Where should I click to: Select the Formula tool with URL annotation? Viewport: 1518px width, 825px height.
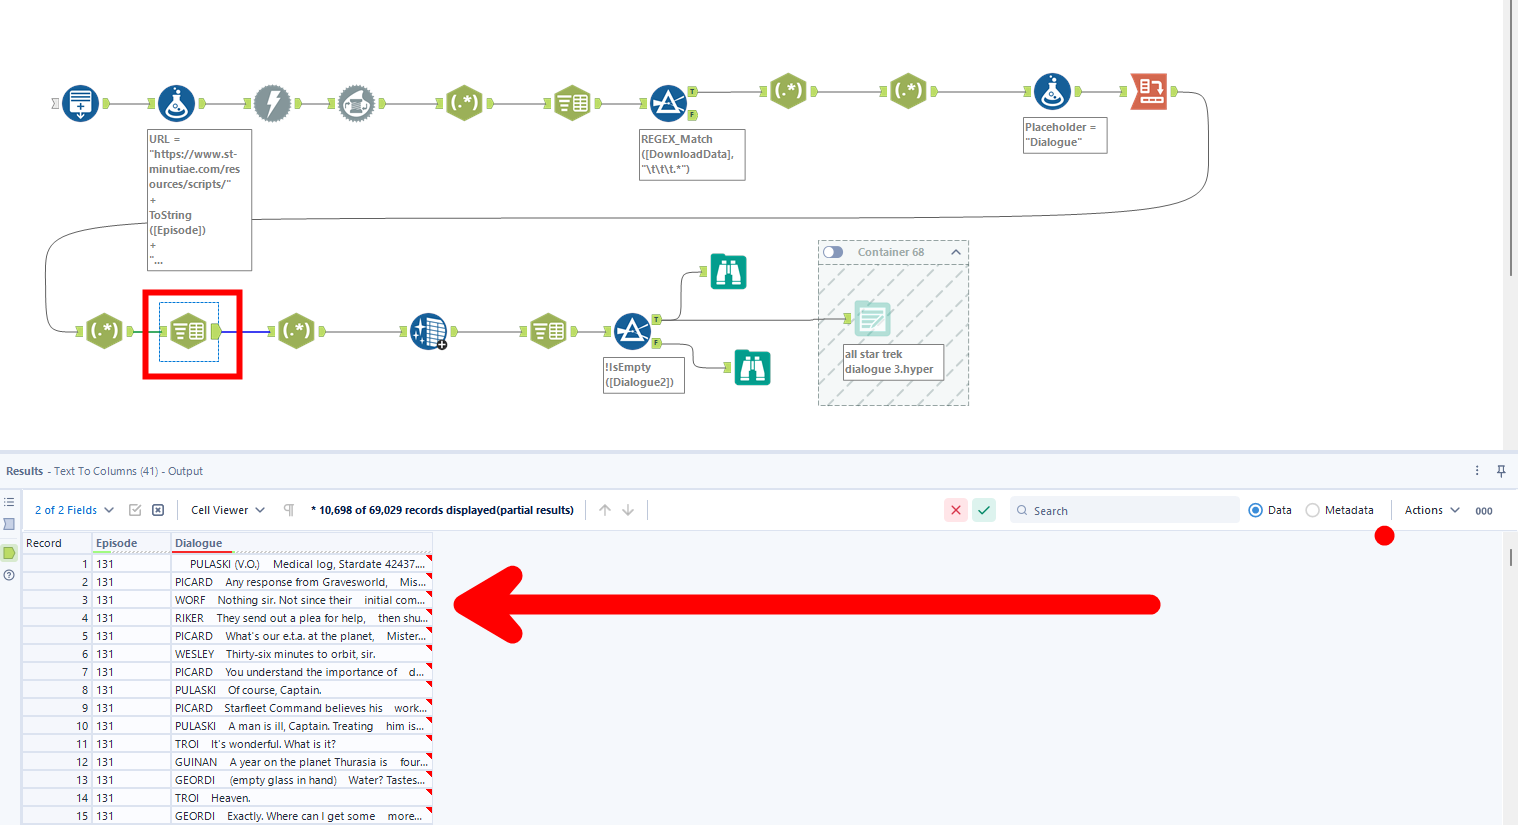[x=176, y=103]
